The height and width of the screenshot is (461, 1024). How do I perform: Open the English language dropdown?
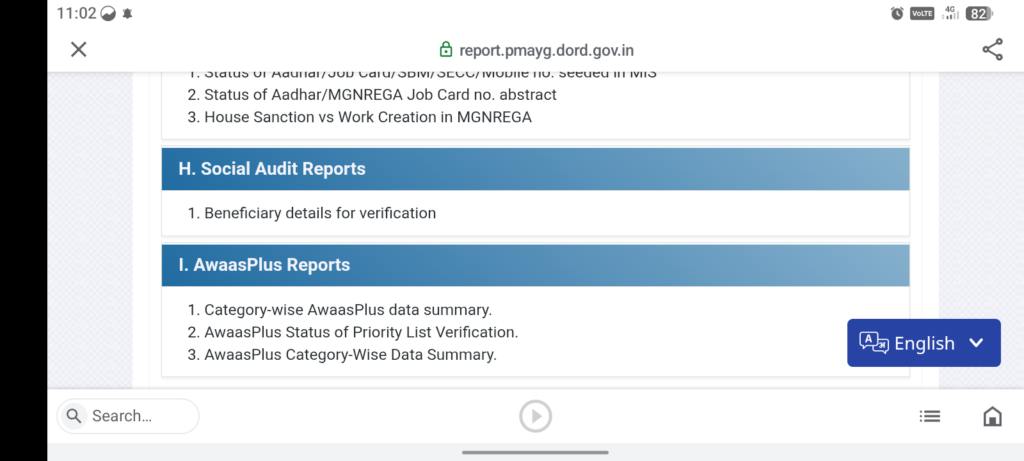pyautogui.click(x=923, y=343)
